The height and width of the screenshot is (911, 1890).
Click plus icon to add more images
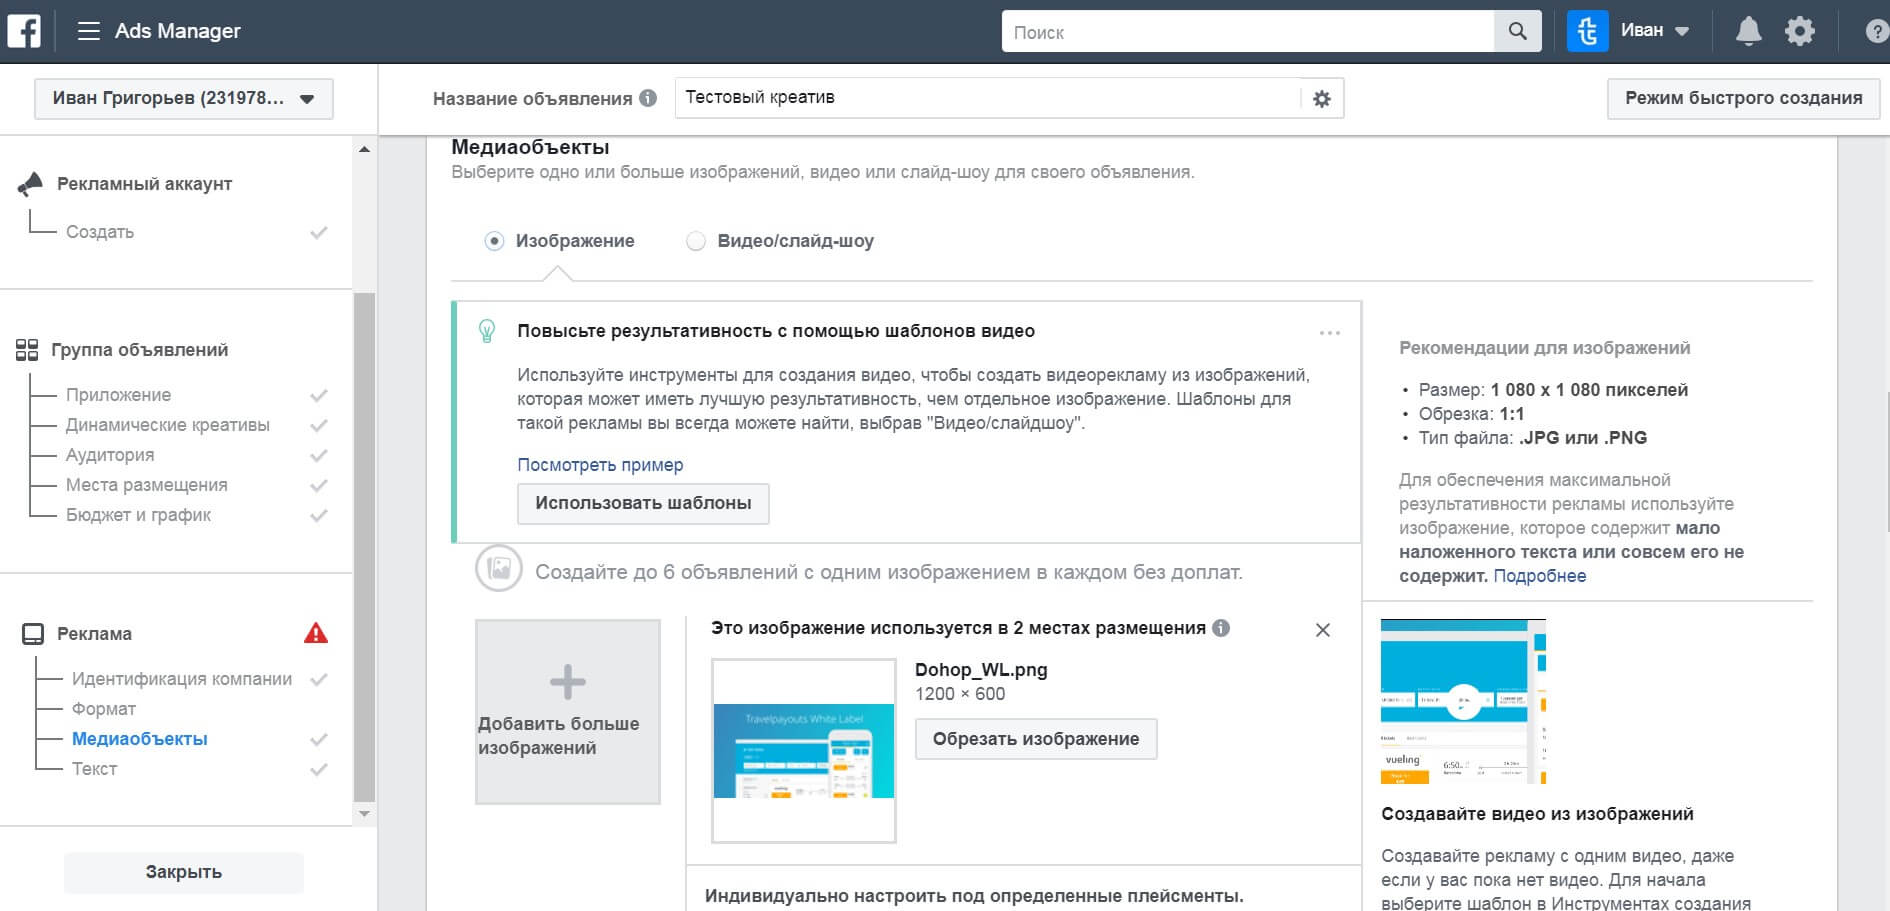pos(568,682)
